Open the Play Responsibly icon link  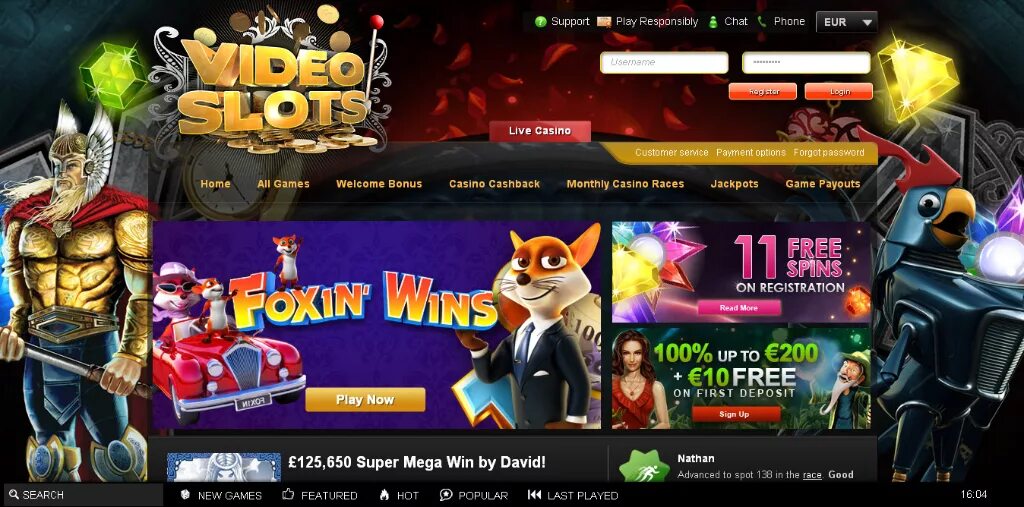pyautogui.click(x=604, y=22)
